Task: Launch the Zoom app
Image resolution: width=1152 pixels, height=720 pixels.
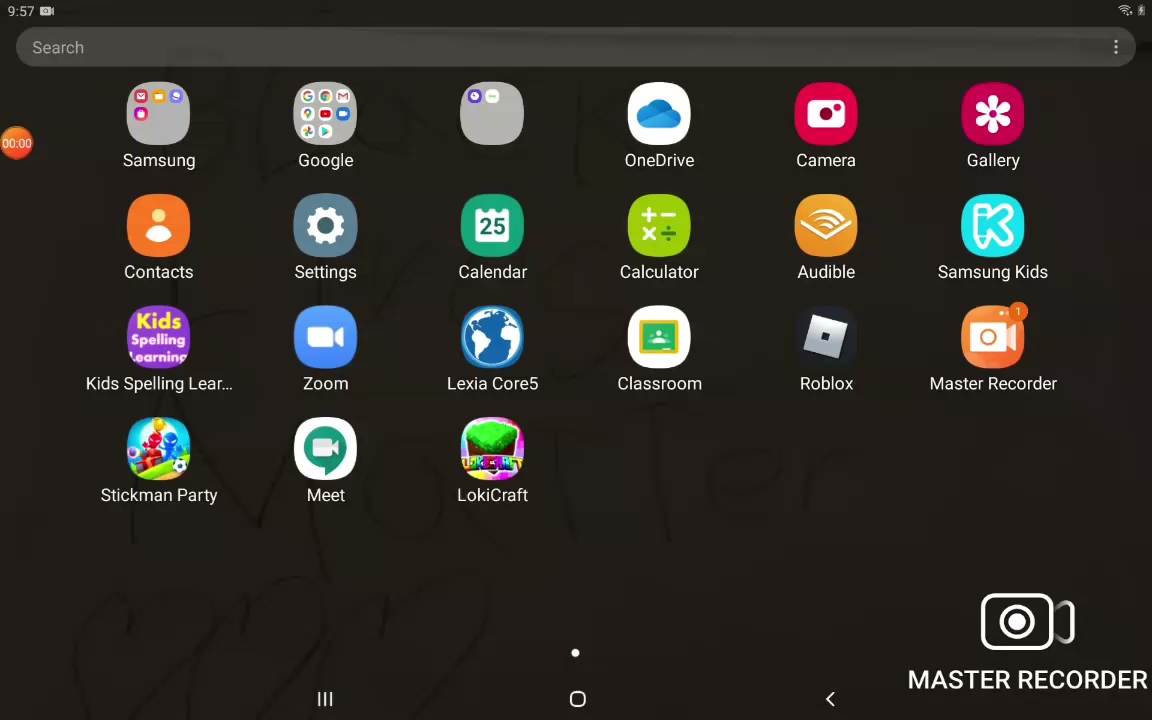Action: pos(325,339)
